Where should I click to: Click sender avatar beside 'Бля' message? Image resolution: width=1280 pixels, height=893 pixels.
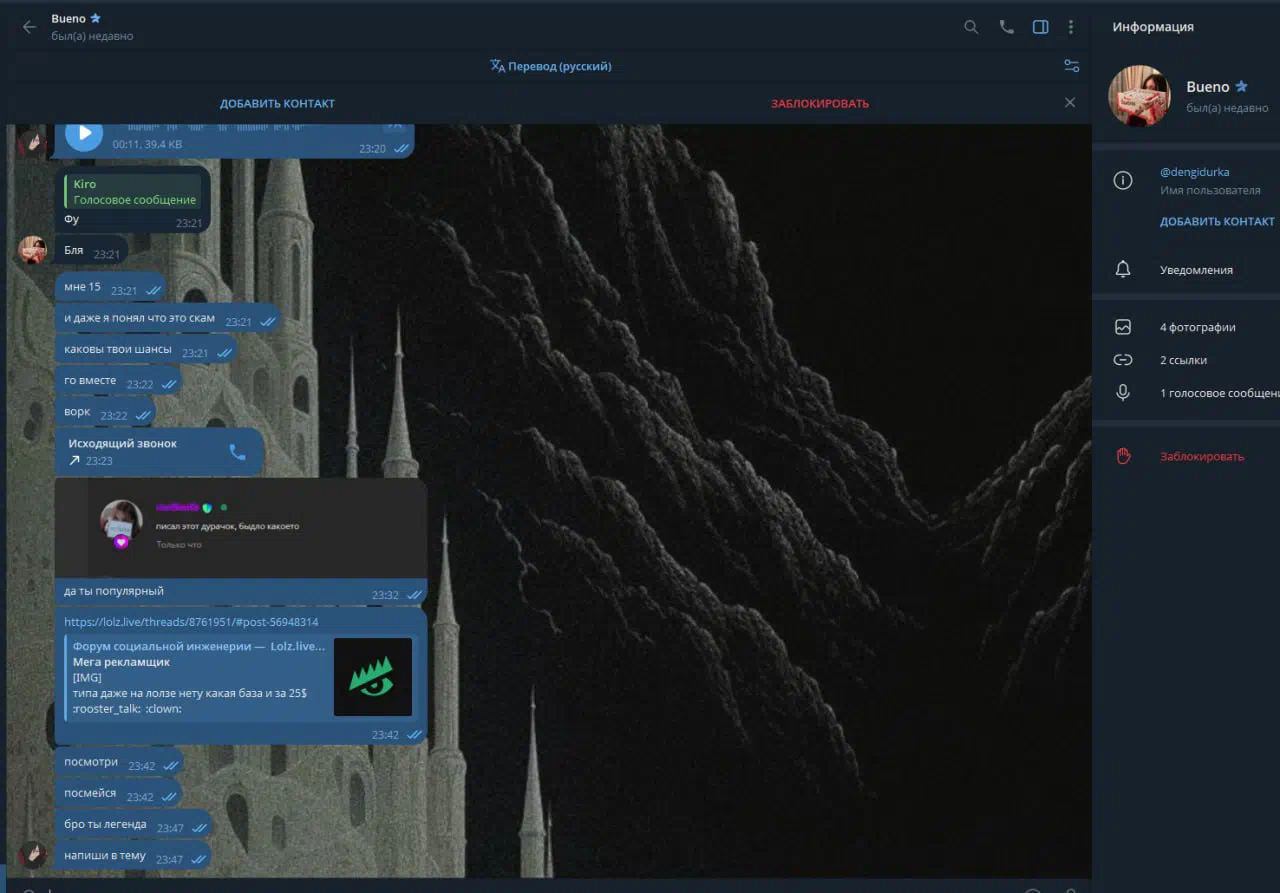pyautogui.click(x=33, y=250)
